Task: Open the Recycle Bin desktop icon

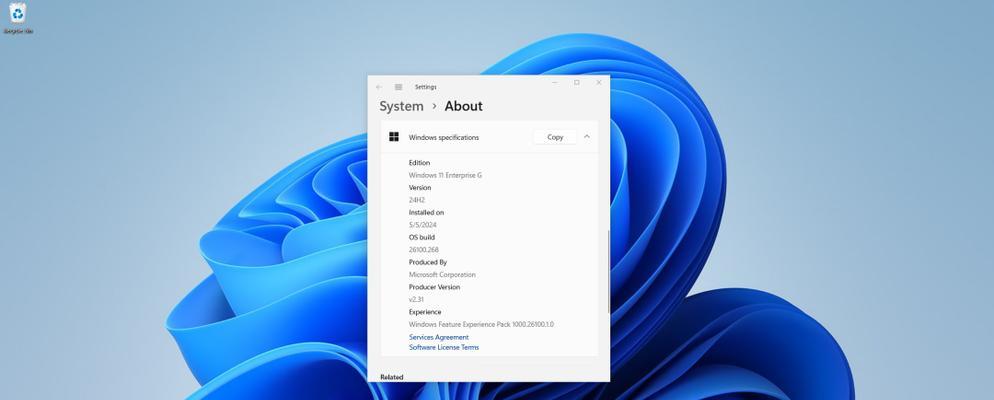Action: tap(18, 18)
